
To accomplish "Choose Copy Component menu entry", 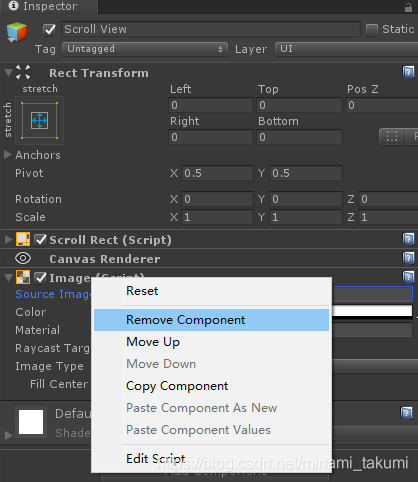I will point(211,386).
